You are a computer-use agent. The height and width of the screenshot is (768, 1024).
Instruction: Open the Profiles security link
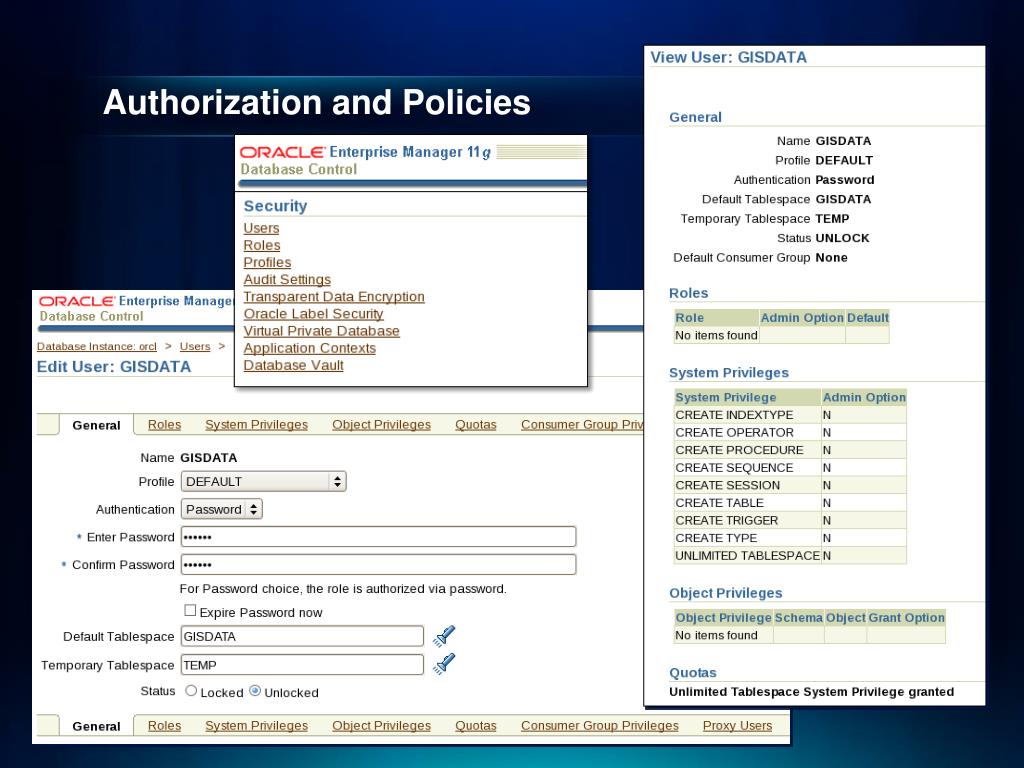point(267,262)
